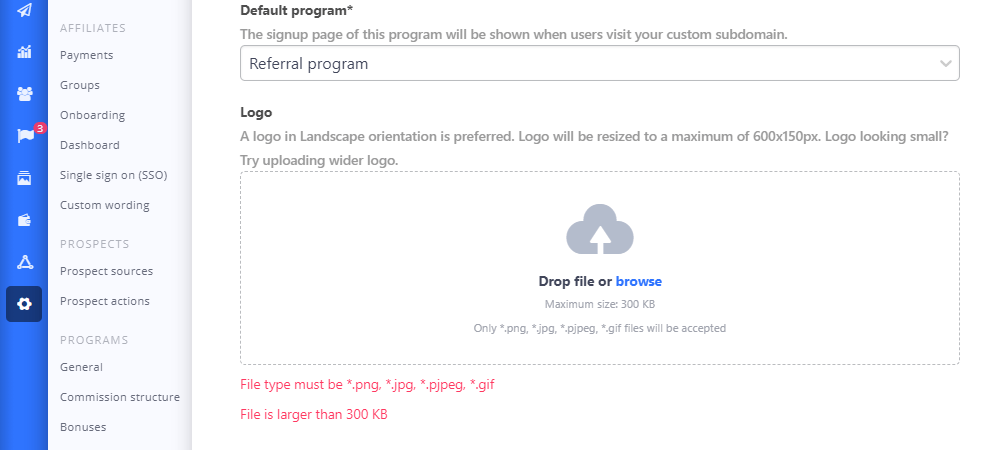Open the affiliates people group icon
Viewport: 1000px width, 450px height.
pos(24,94)
